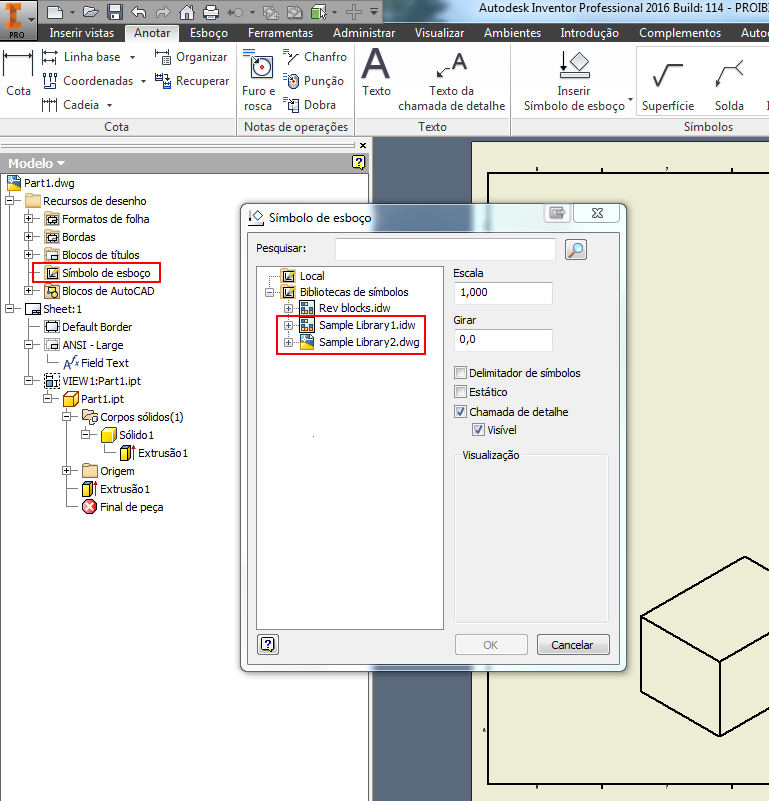Open the Esboço ribbon tab
The height and width of the screenshot is (801, 769).
click(x=208, y=33)
